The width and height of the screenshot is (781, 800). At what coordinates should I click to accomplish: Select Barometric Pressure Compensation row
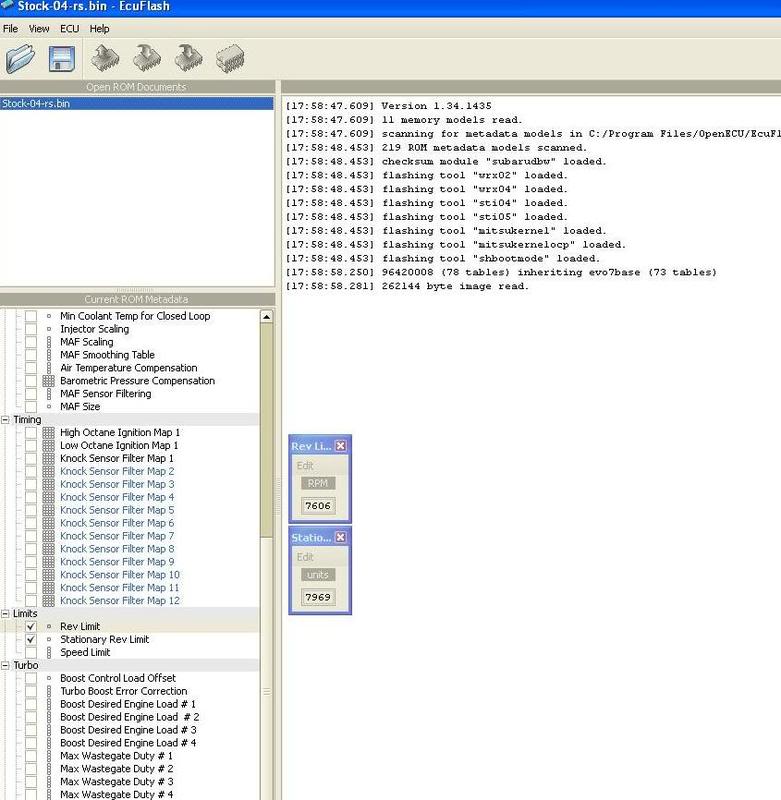(x=137, y=381)
